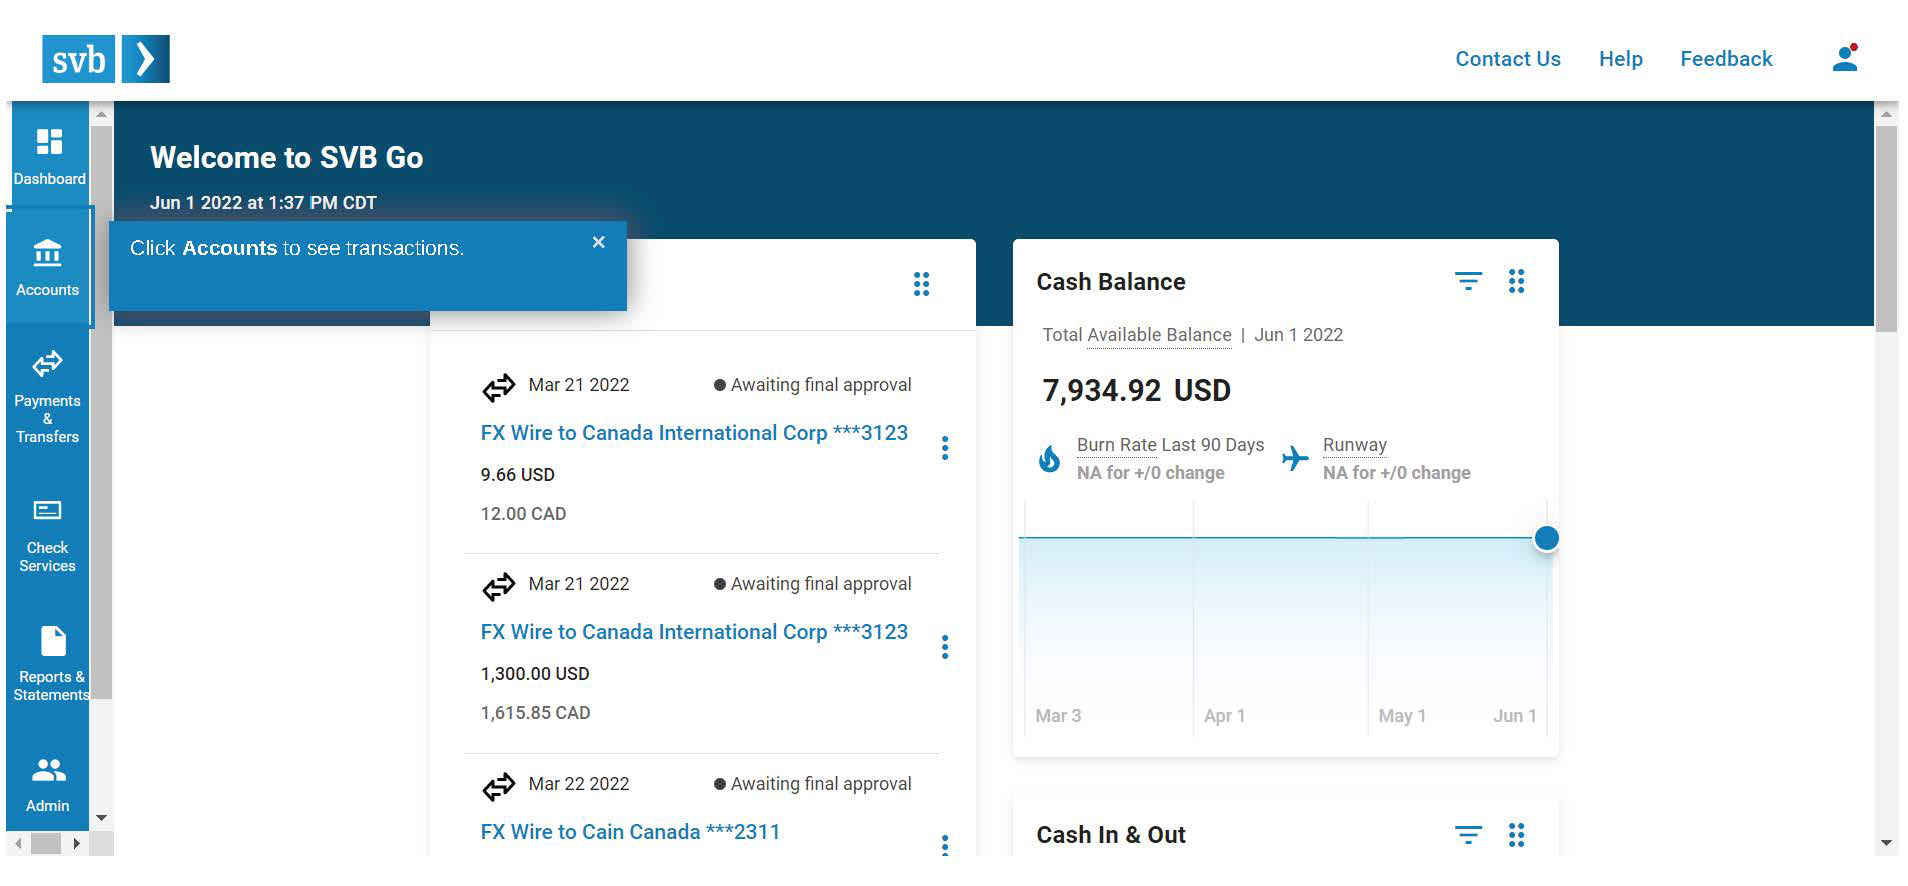Open filter options on Cash Balance card

[1468, 281]
